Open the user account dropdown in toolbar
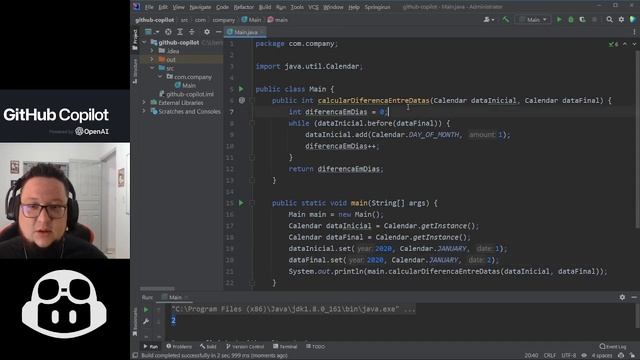The height and width of the screenshot is (360, 640). 489,20
